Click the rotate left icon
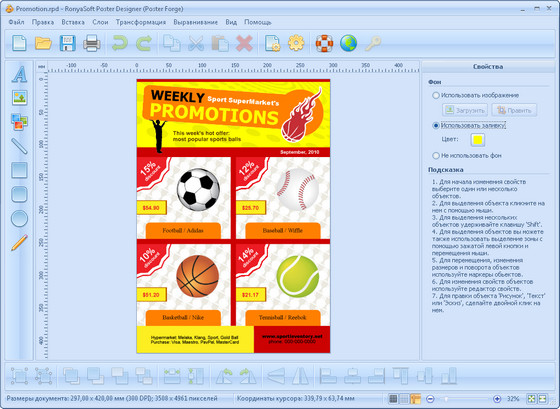This screenshot has width=560, height=409. pyautogui.click(x=224, y=376)
